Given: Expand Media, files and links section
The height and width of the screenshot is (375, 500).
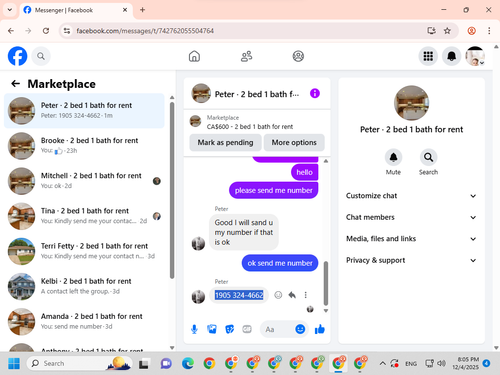Looking at the screenshot, I should (x=411, y=239).
